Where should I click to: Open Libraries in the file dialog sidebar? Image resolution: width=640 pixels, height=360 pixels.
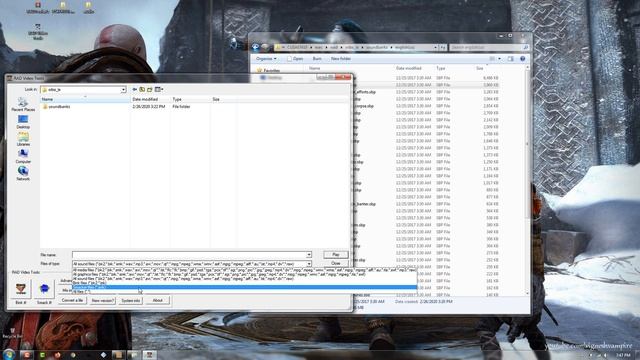tap(23, 139)
